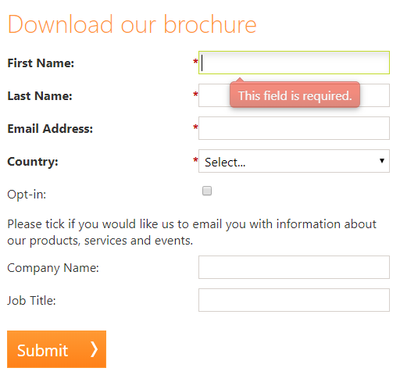Image resolution: width=400 pixels, height=379 pixels.
Task: Click the First Name label
Action: pyautogui.click(x=41, y=63)
